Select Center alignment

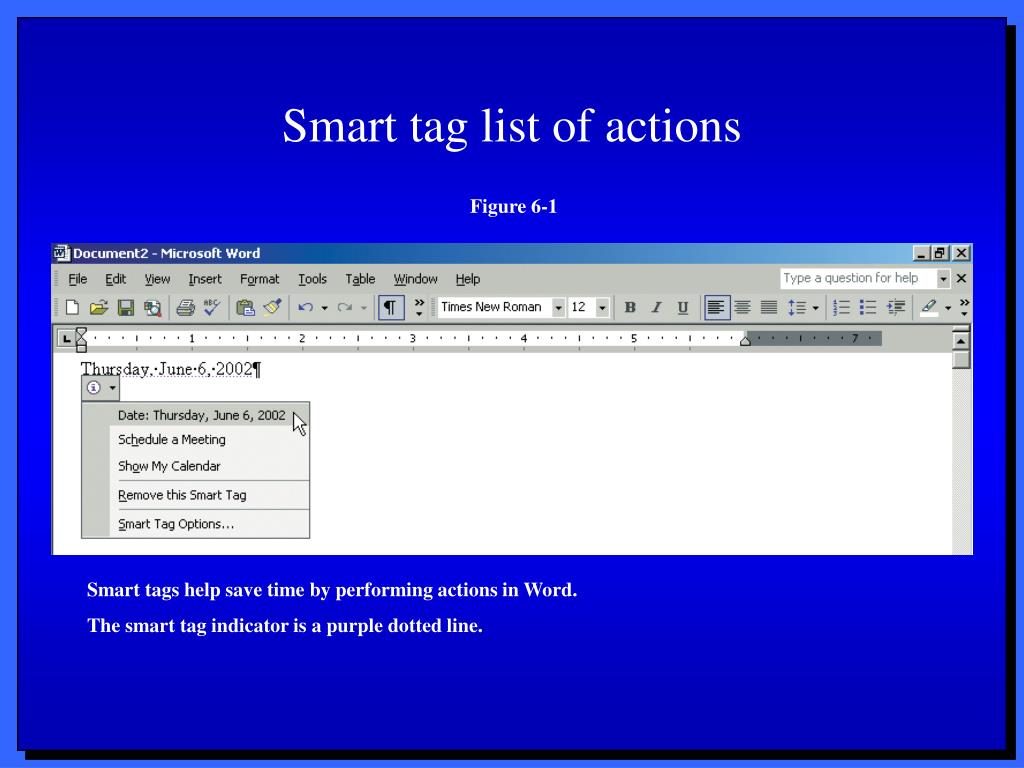point(743,308)
